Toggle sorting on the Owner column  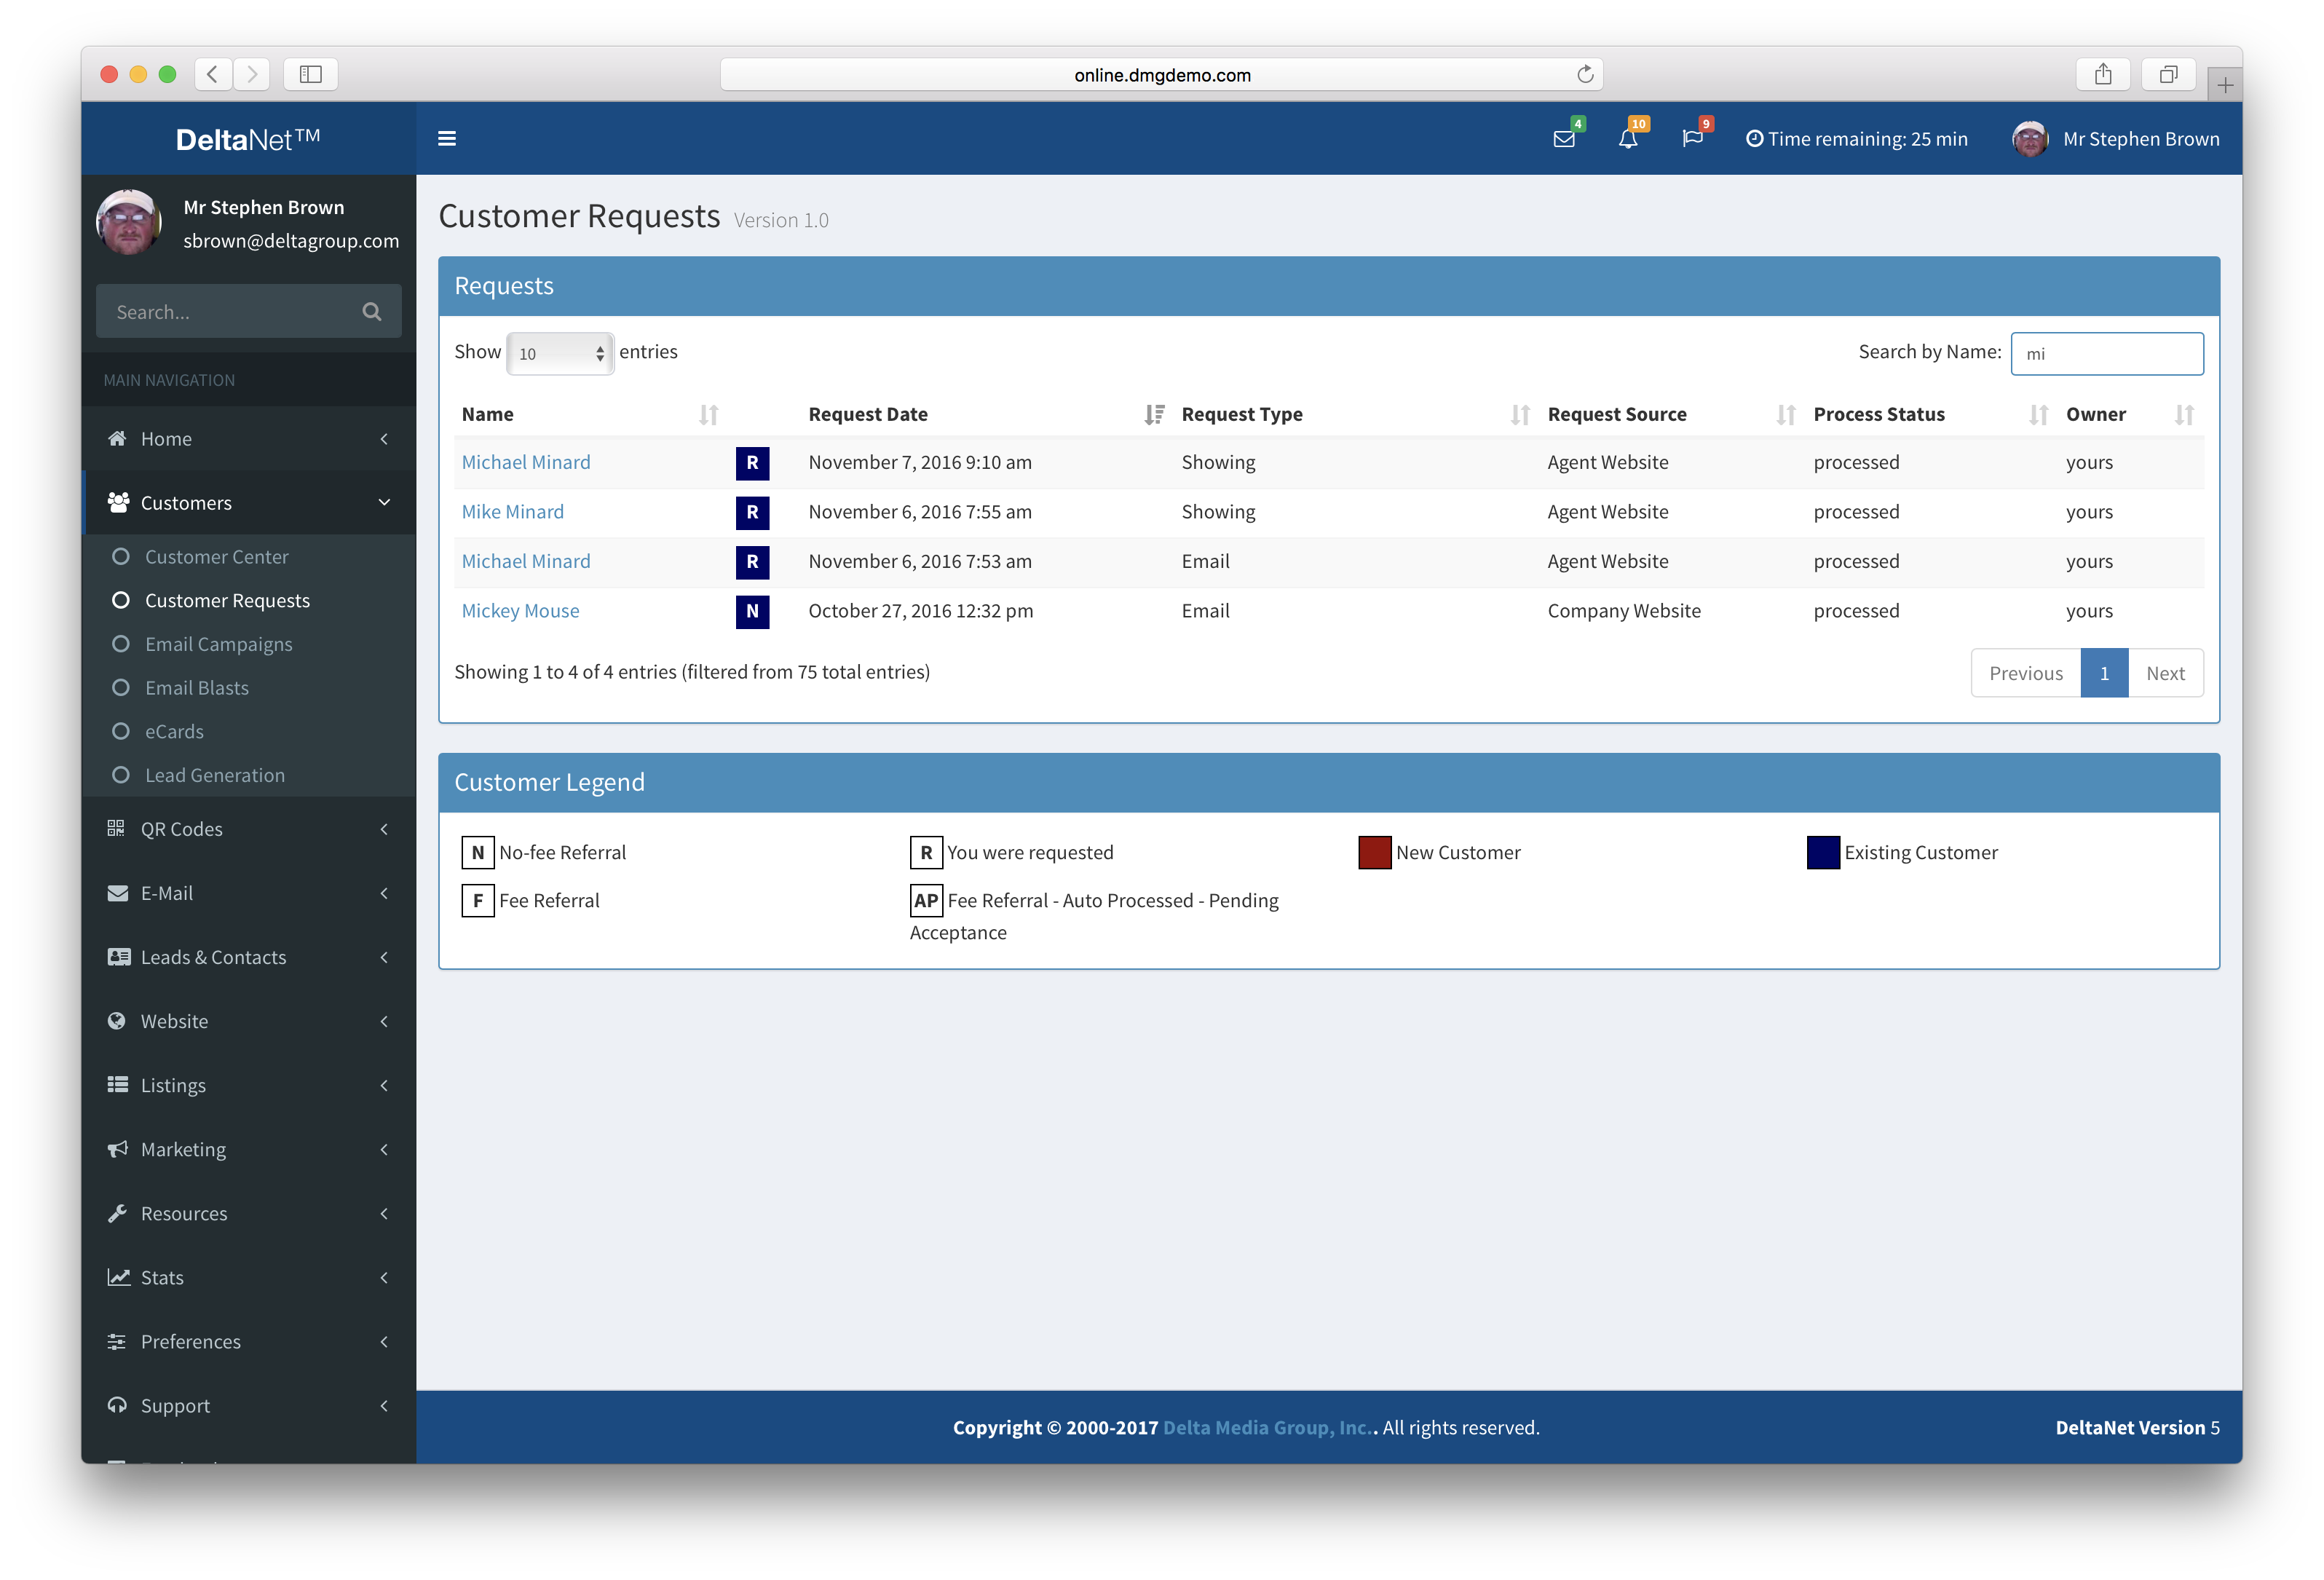coord(2183,414)
